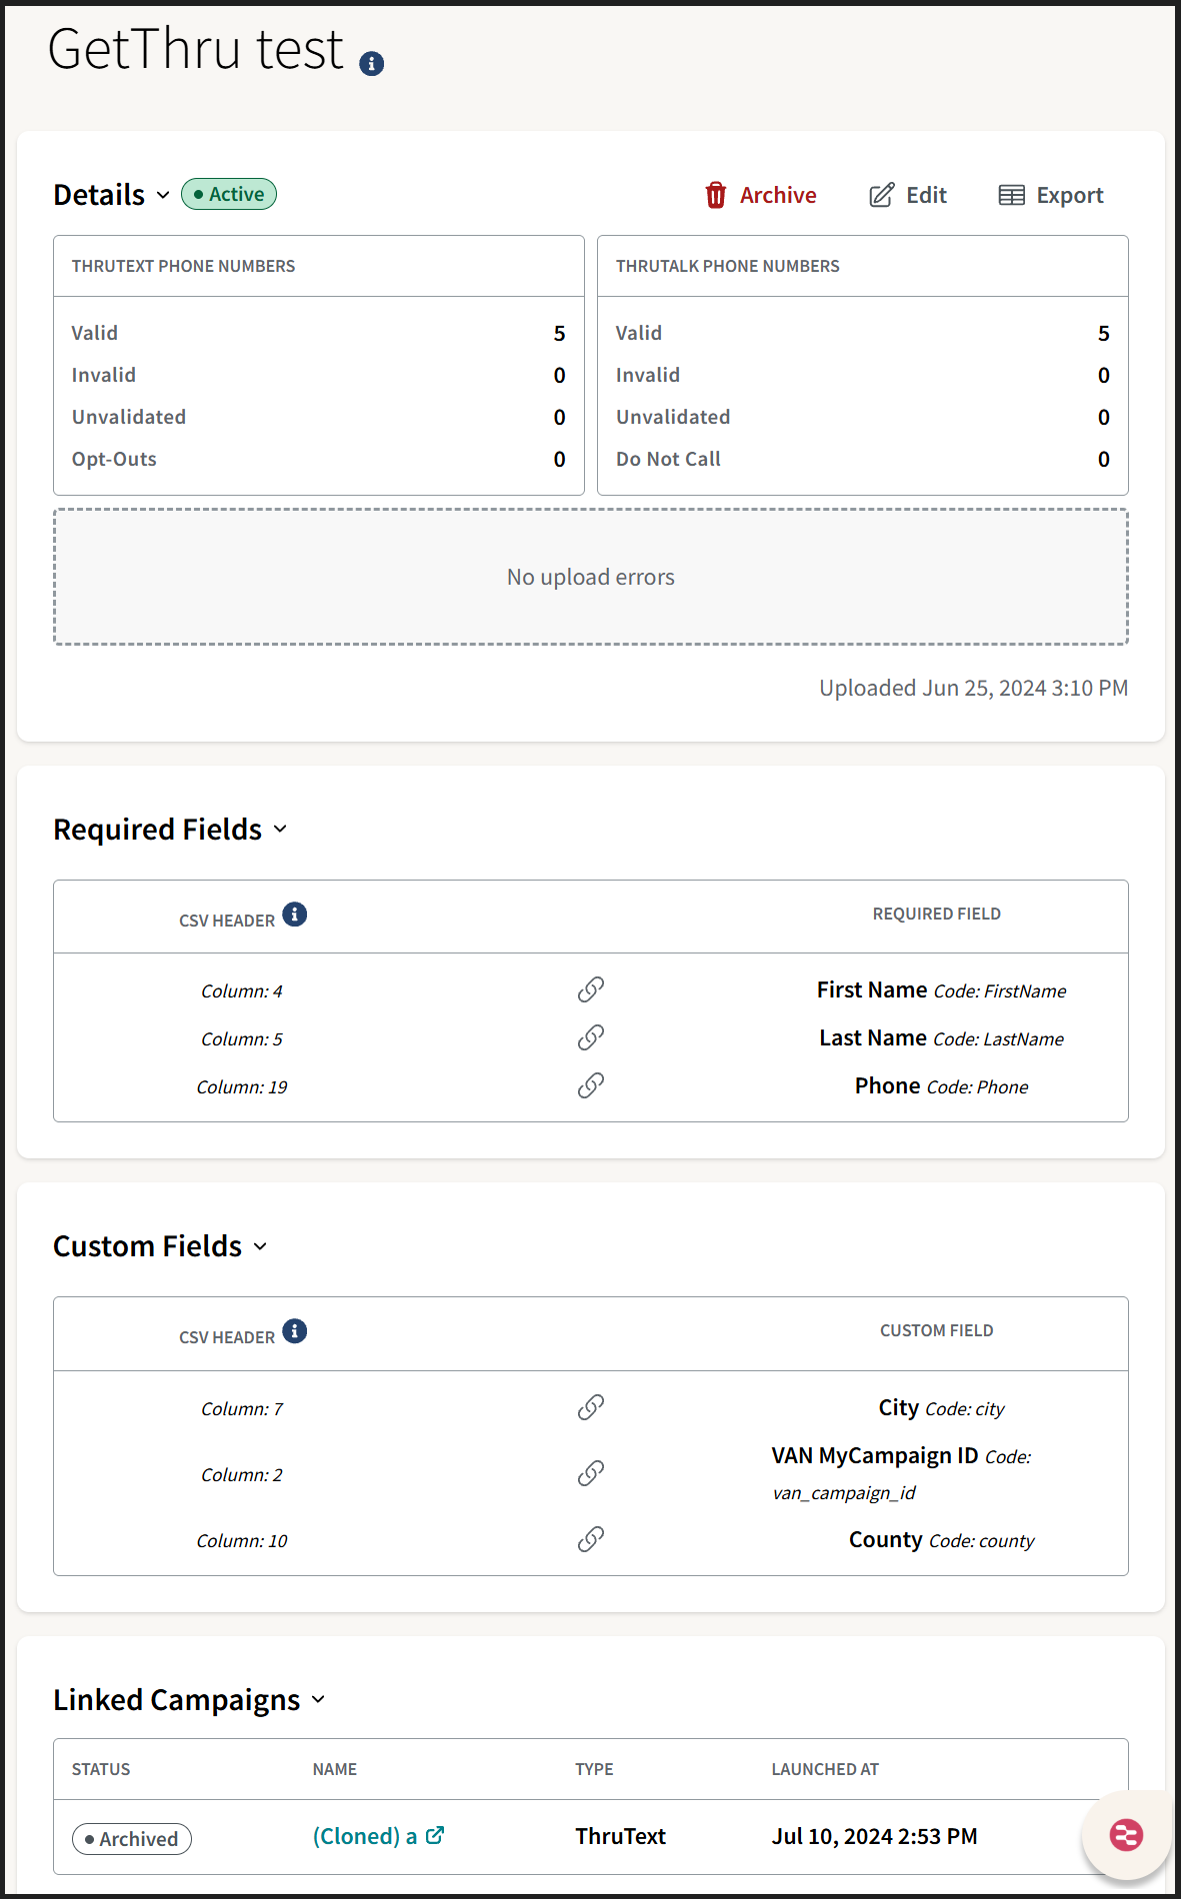
Task: Click info icon in Required Fields CSV header
Action: tap(295, 914)
